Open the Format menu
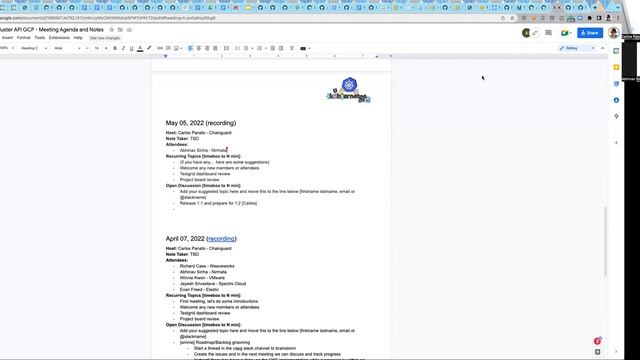The height and width of the screenshot is (360, 640). pyautogui.click(x=24, y=38)
